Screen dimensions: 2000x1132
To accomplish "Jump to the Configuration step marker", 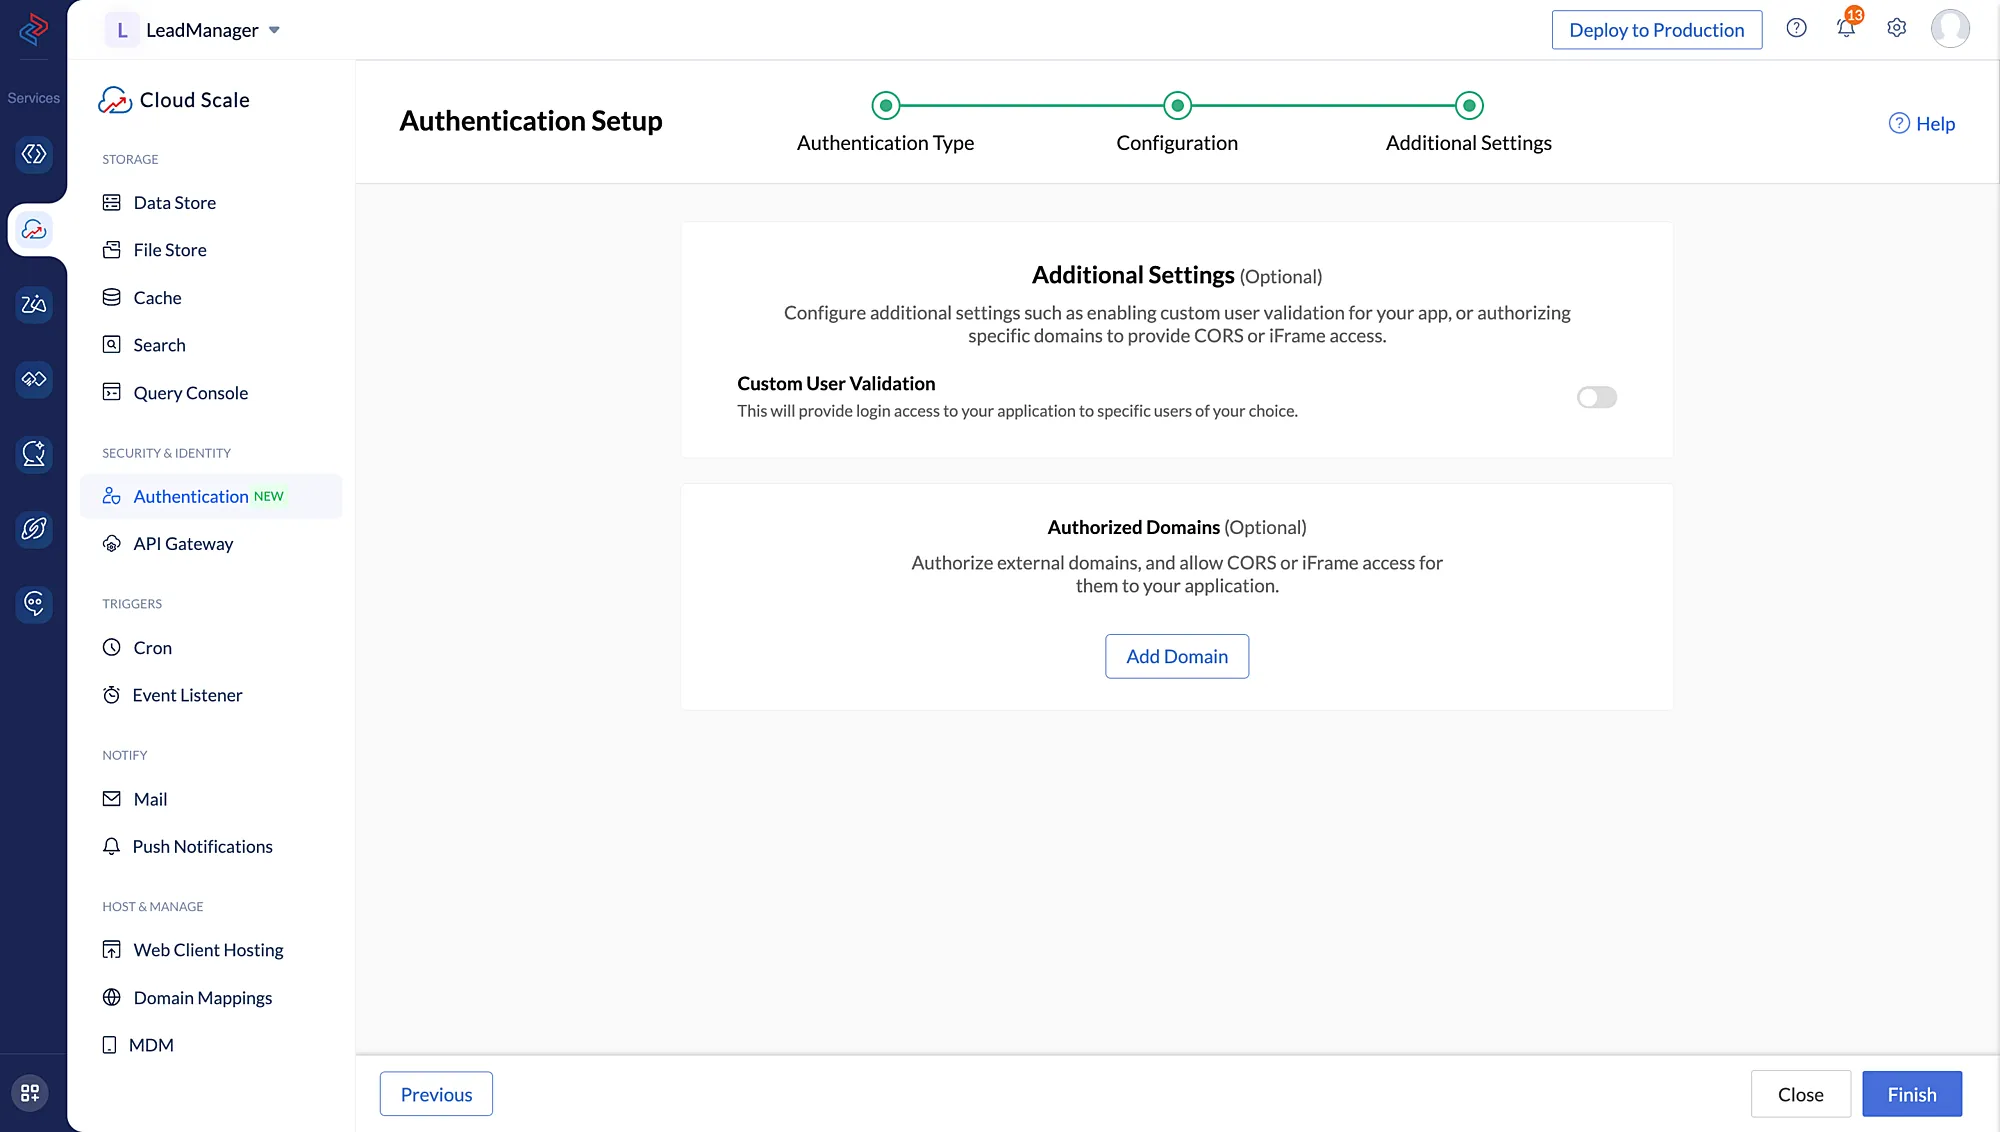I will 1177,105.
